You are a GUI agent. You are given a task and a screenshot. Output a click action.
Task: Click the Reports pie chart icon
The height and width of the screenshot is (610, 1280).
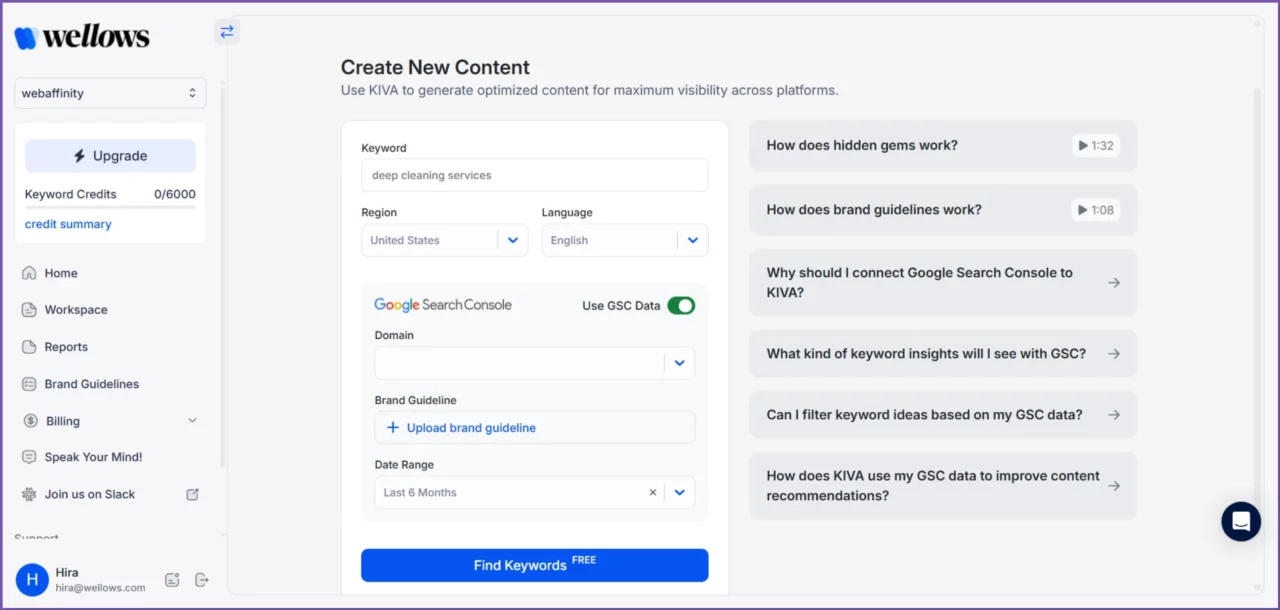[29, 347]
